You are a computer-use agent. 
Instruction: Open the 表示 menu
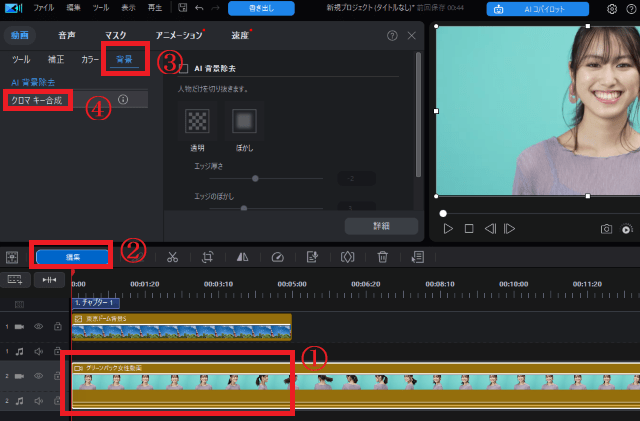[x=128, y=8]
